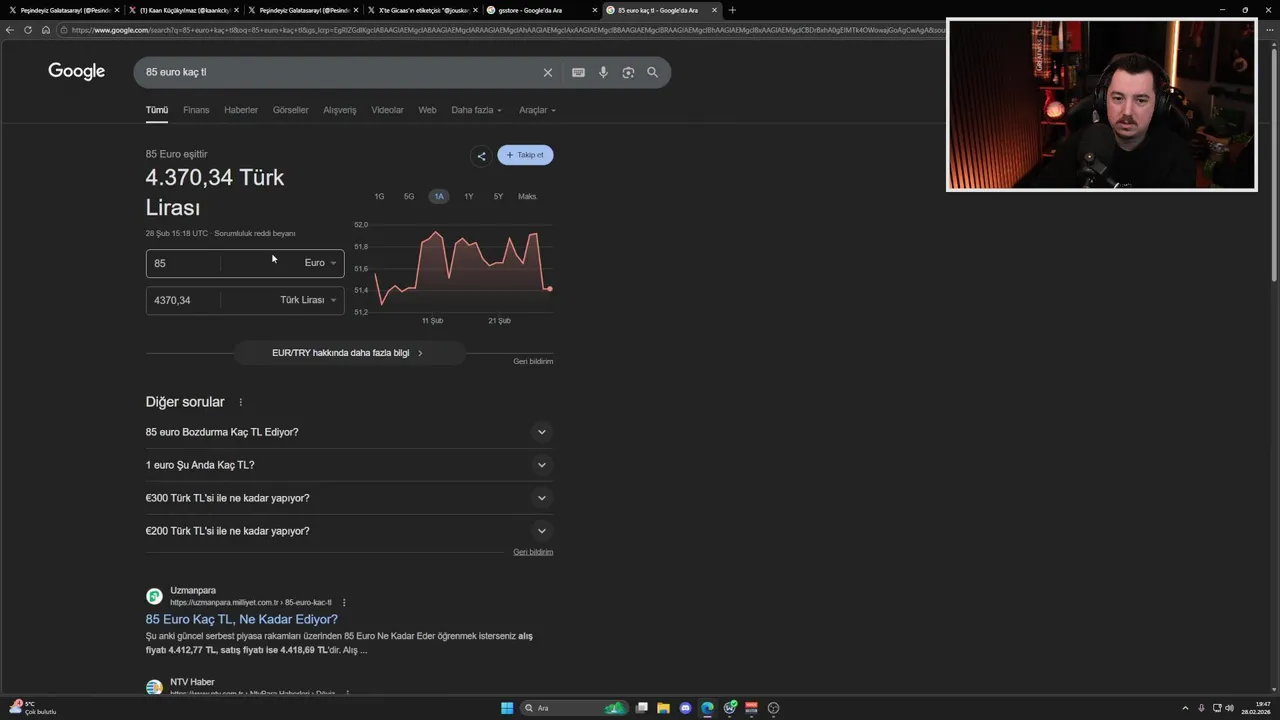1280x720 pixels.
Task: Select the Maks. chart range
Action: [x=528, y=196]
